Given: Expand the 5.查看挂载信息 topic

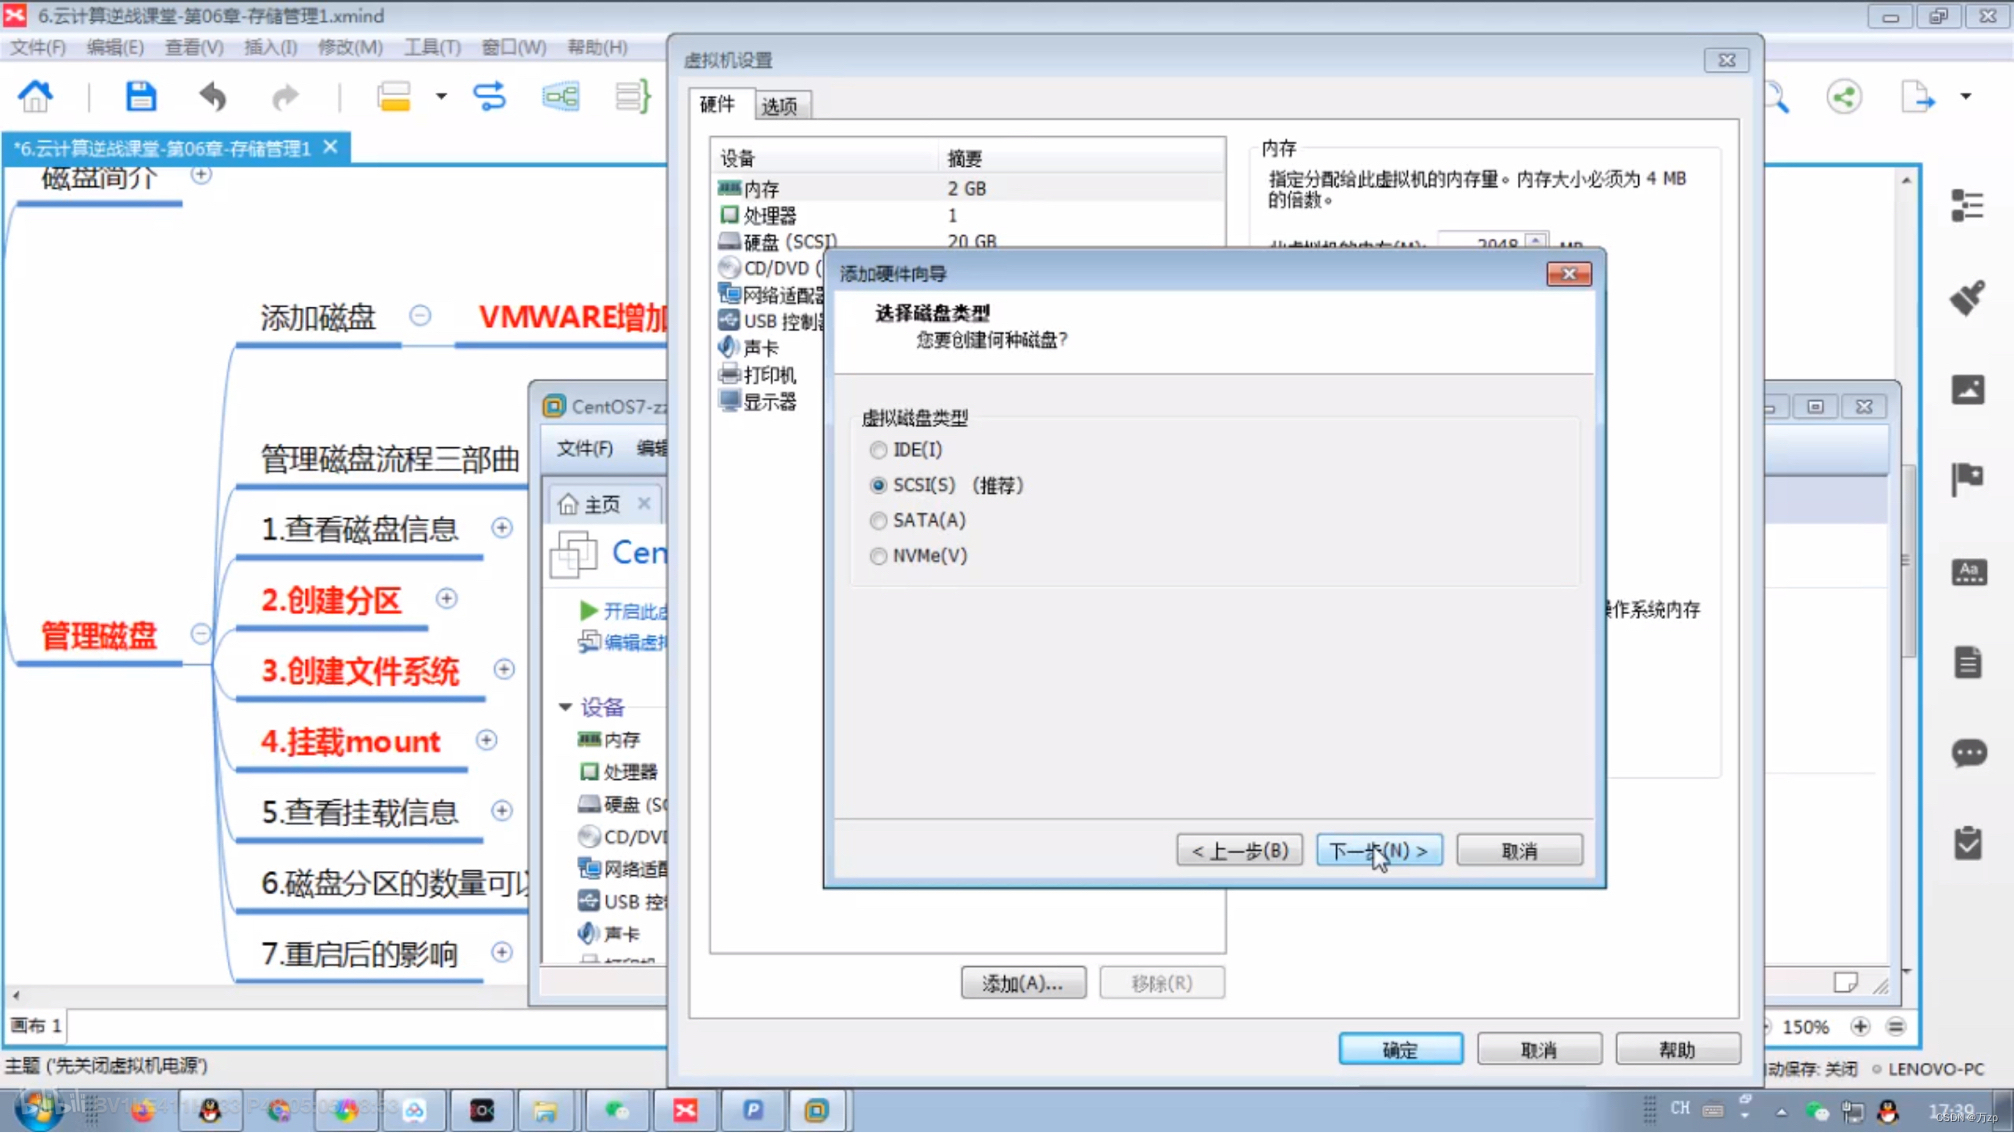Looking at the screenshot, I should [x=502, y=811].
